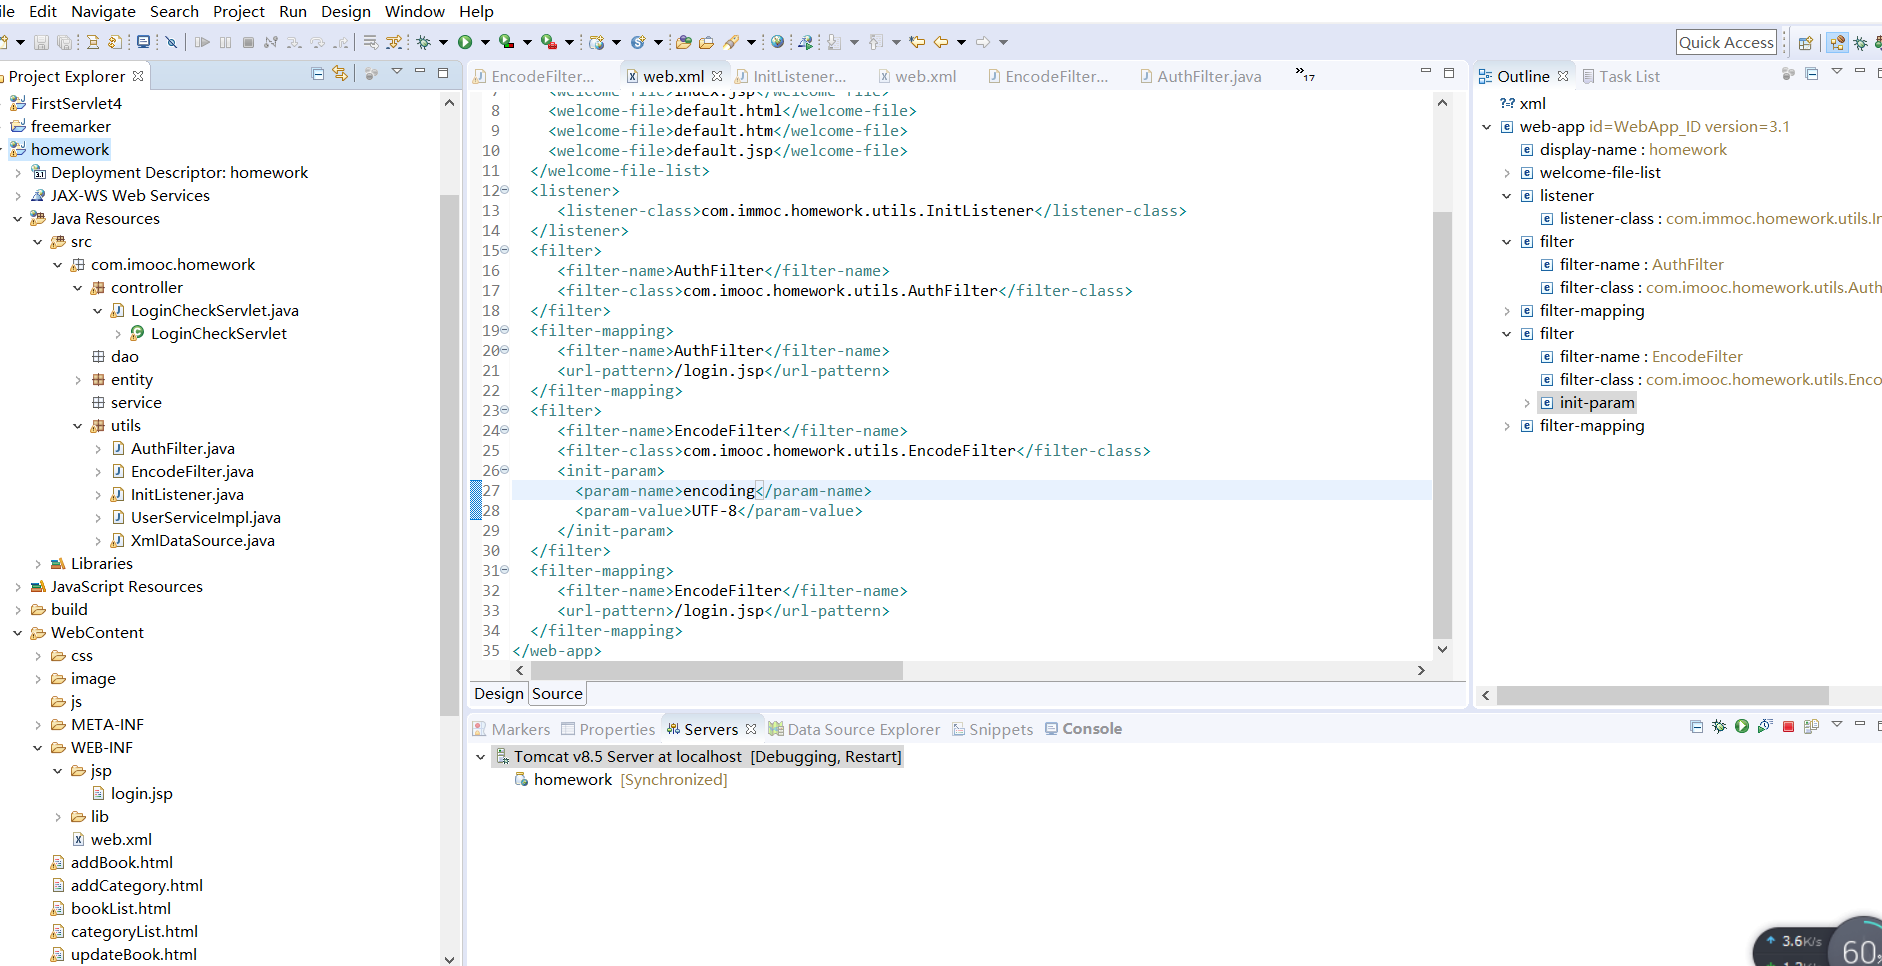Collapse the Tomcat v8.5 Server entry
1882x966 pixels.
[x=480, y=756]
